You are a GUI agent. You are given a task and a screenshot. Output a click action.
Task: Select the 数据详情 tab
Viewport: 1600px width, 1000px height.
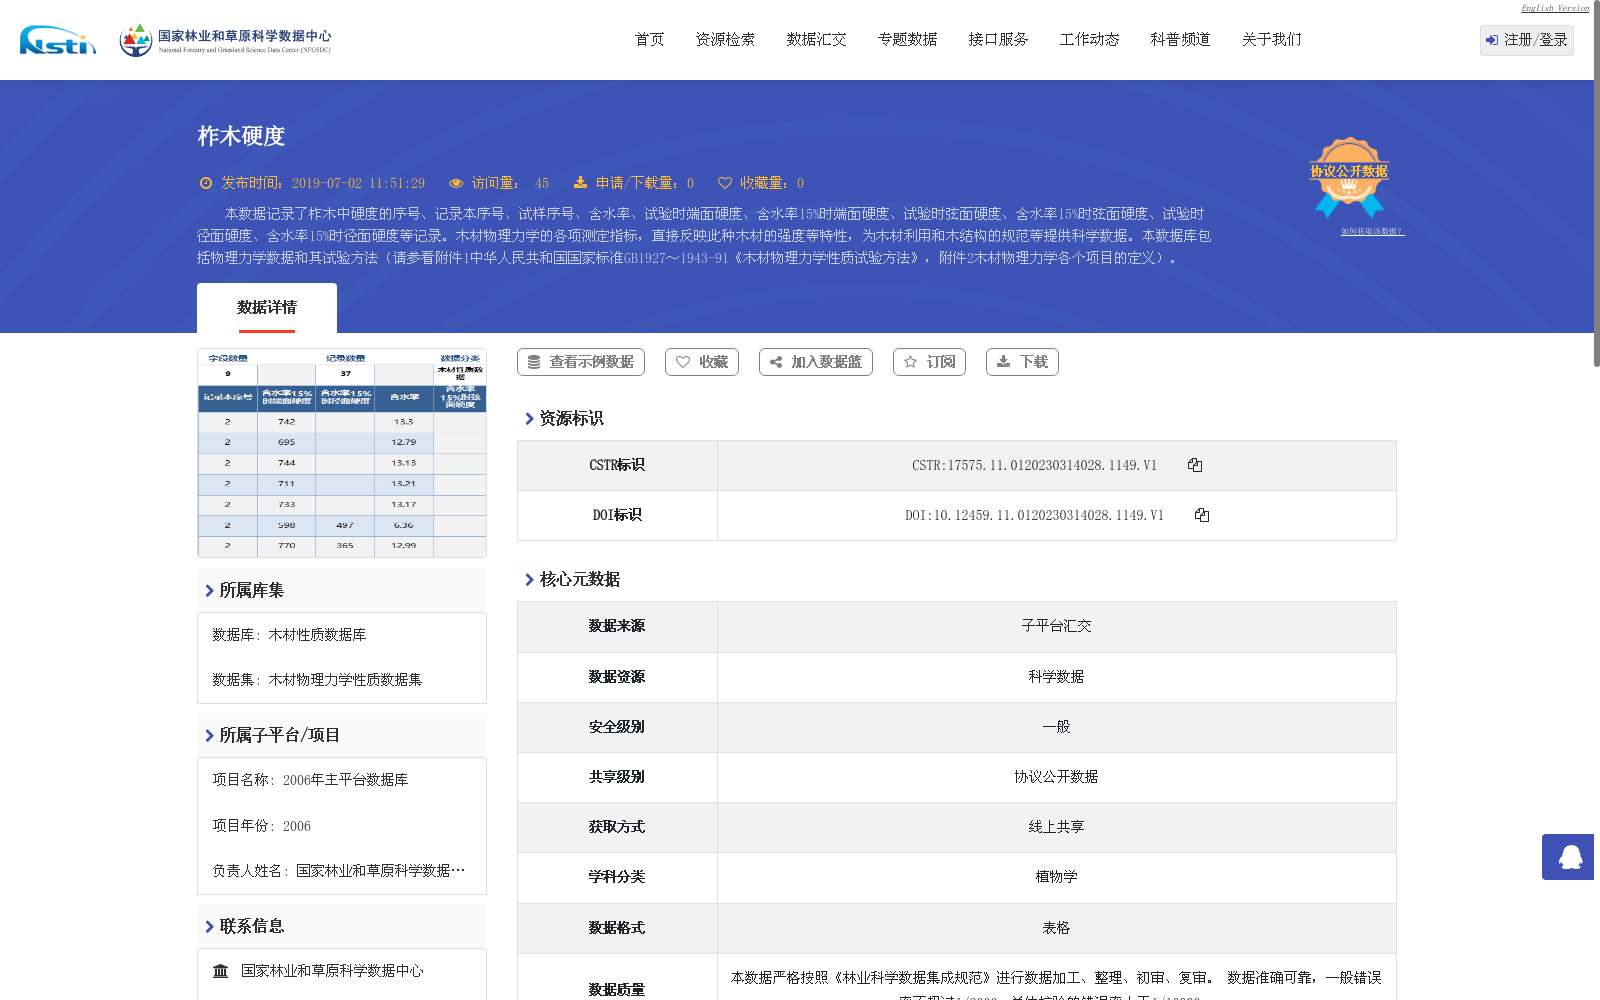click(267, 308)
